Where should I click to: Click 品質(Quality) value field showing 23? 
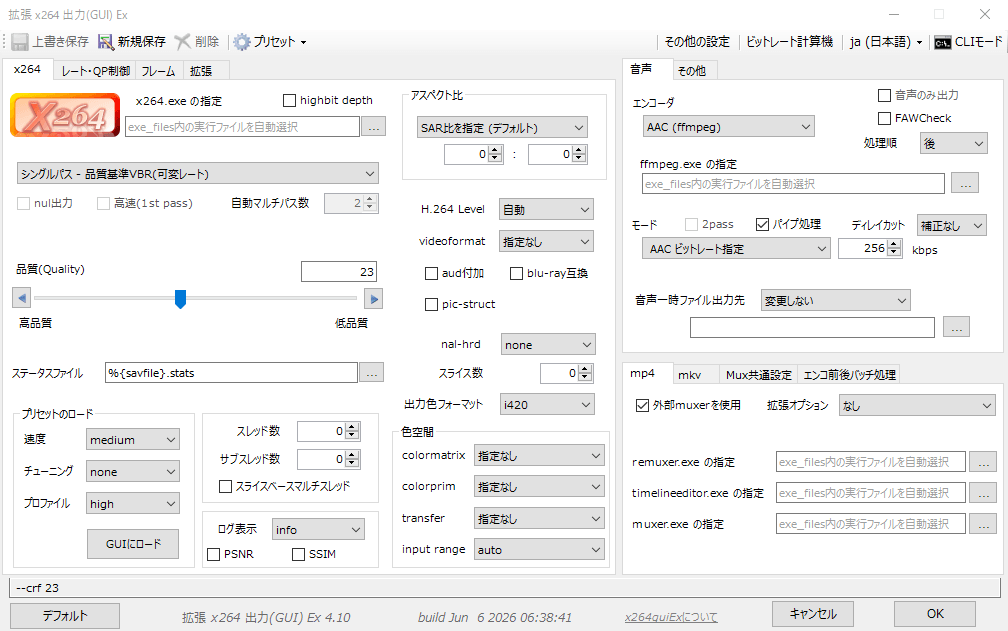(x=339, y=272)
